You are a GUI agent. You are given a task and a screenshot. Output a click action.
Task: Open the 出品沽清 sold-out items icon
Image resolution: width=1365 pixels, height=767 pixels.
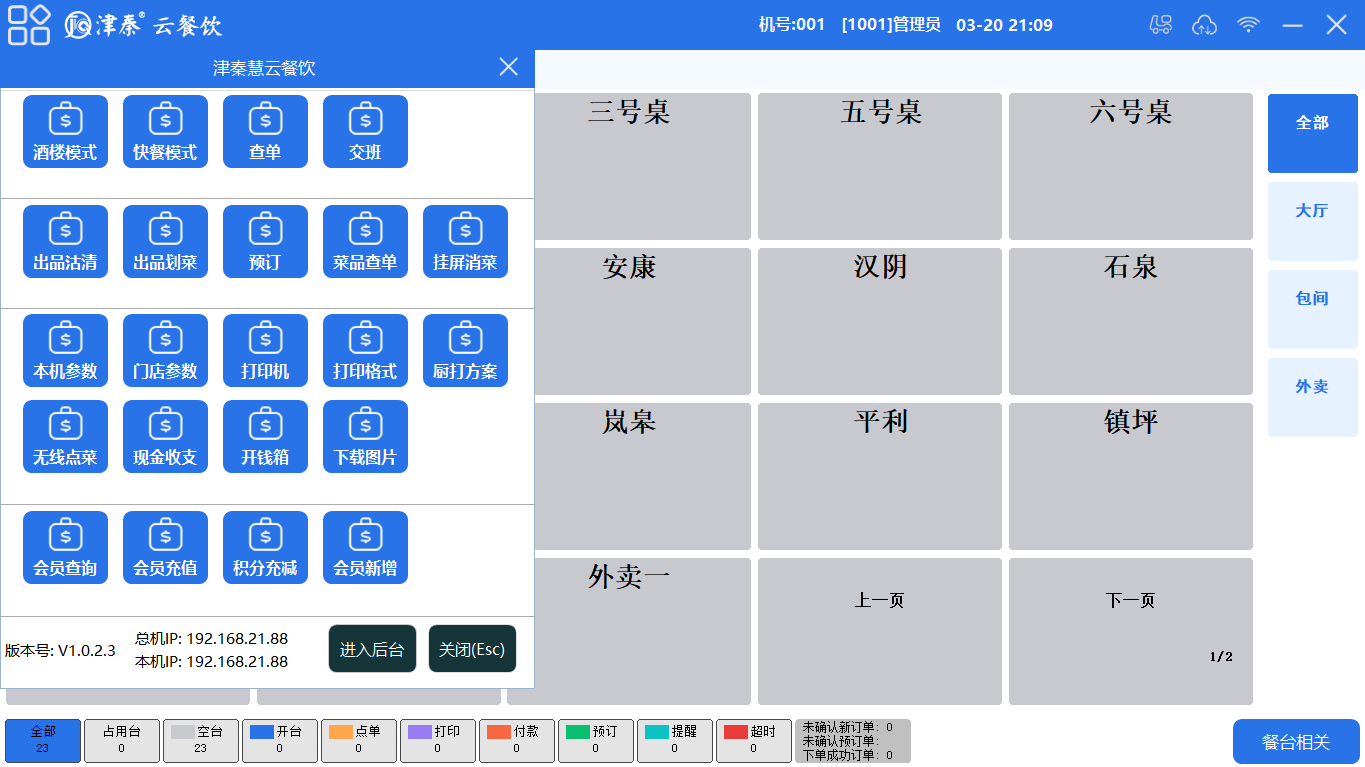click(65, 241)
